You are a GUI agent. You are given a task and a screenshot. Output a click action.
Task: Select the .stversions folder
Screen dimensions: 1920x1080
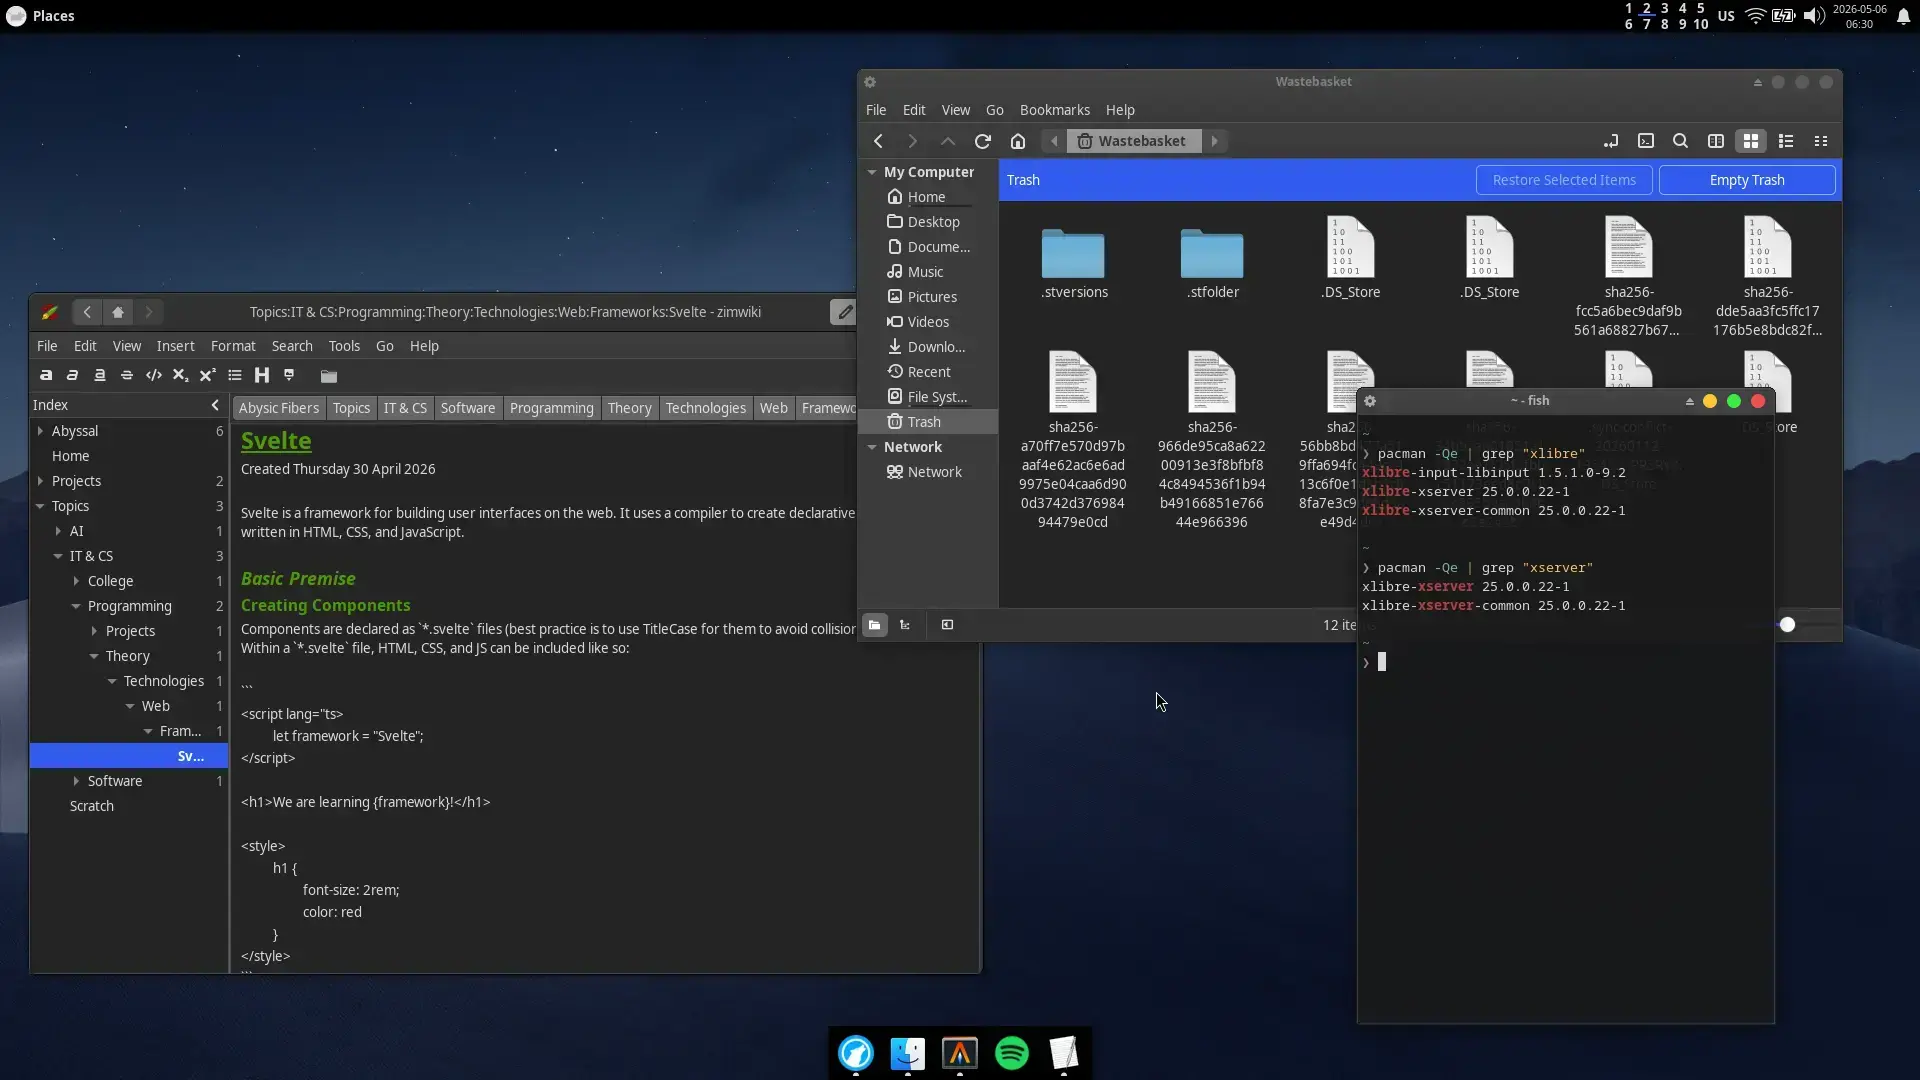(1074, 264)
